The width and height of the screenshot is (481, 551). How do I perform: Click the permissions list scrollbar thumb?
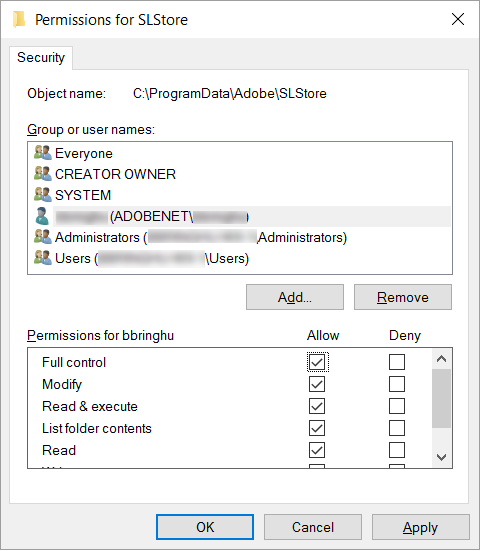pos(441,398)
